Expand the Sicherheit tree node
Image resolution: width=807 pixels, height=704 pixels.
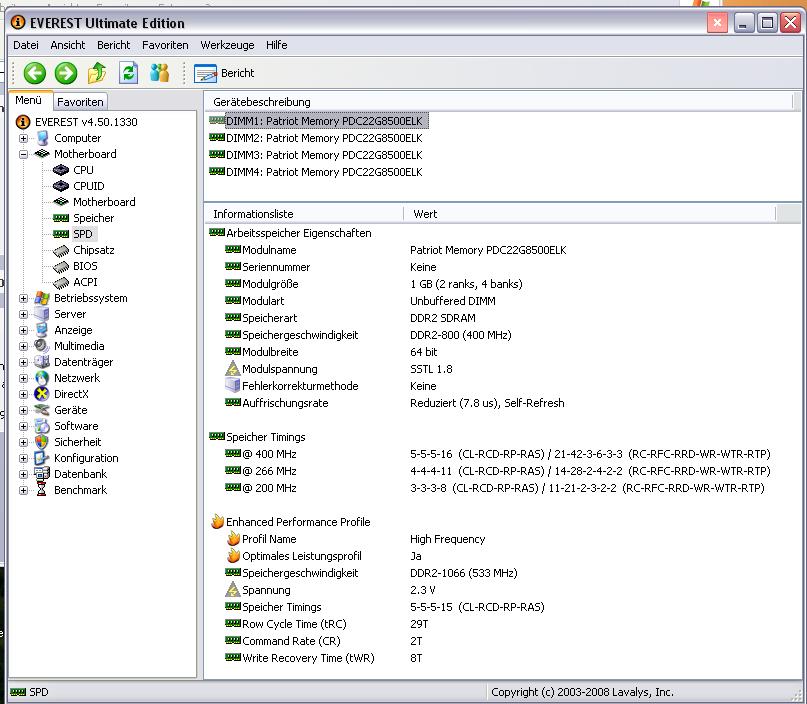point(23,443)
